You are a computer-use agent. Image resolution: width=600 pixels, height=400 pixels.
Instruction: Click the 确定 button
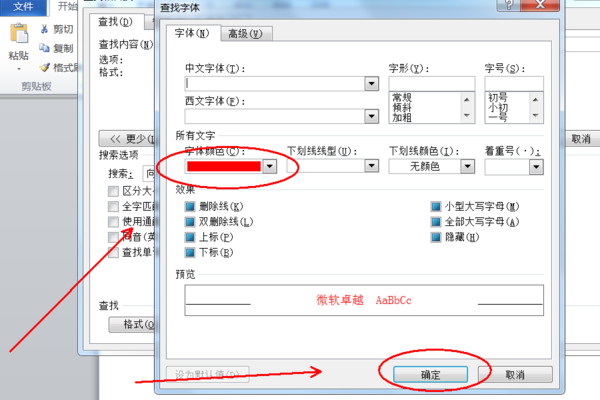pyautogui.click(x=430, y=375)
